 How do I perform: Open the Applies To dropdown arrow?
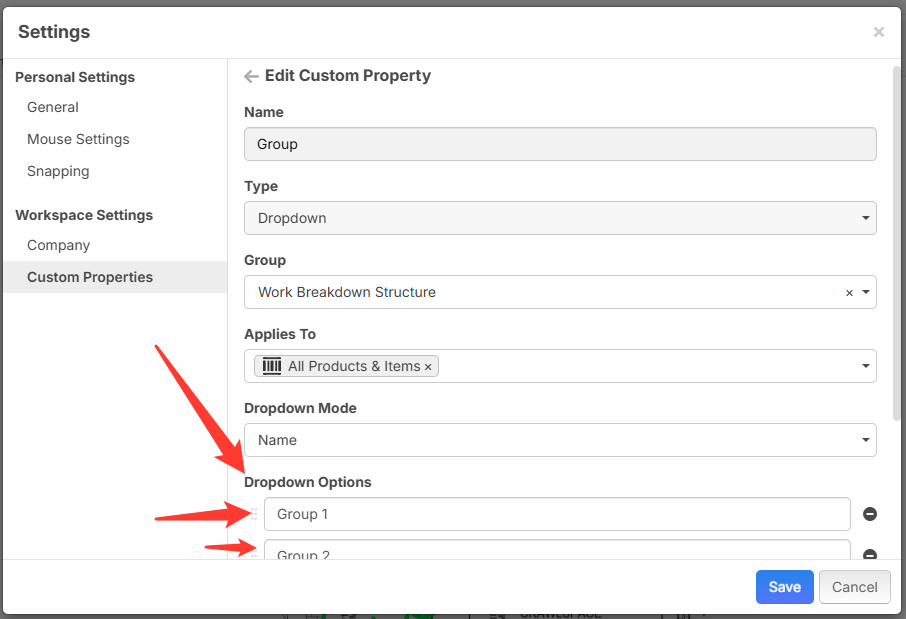(x=865, y=367)
